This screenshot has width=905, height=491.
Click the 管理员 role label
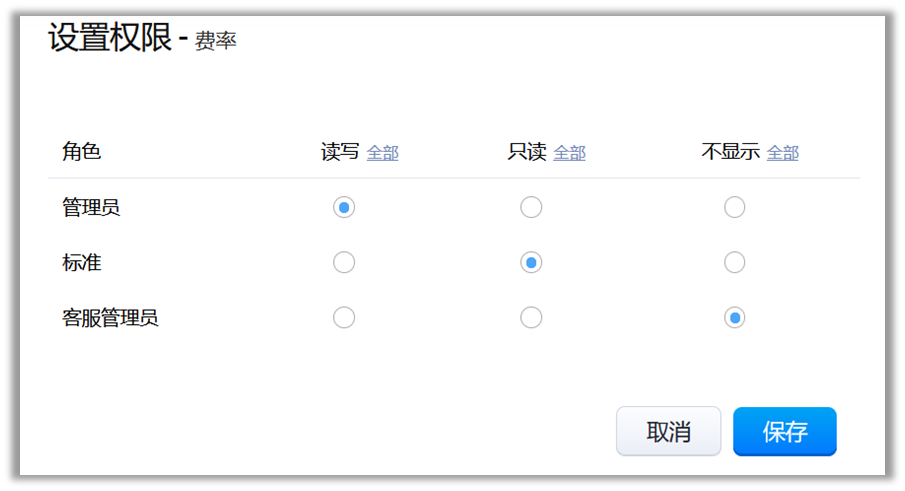pos(91,208)
